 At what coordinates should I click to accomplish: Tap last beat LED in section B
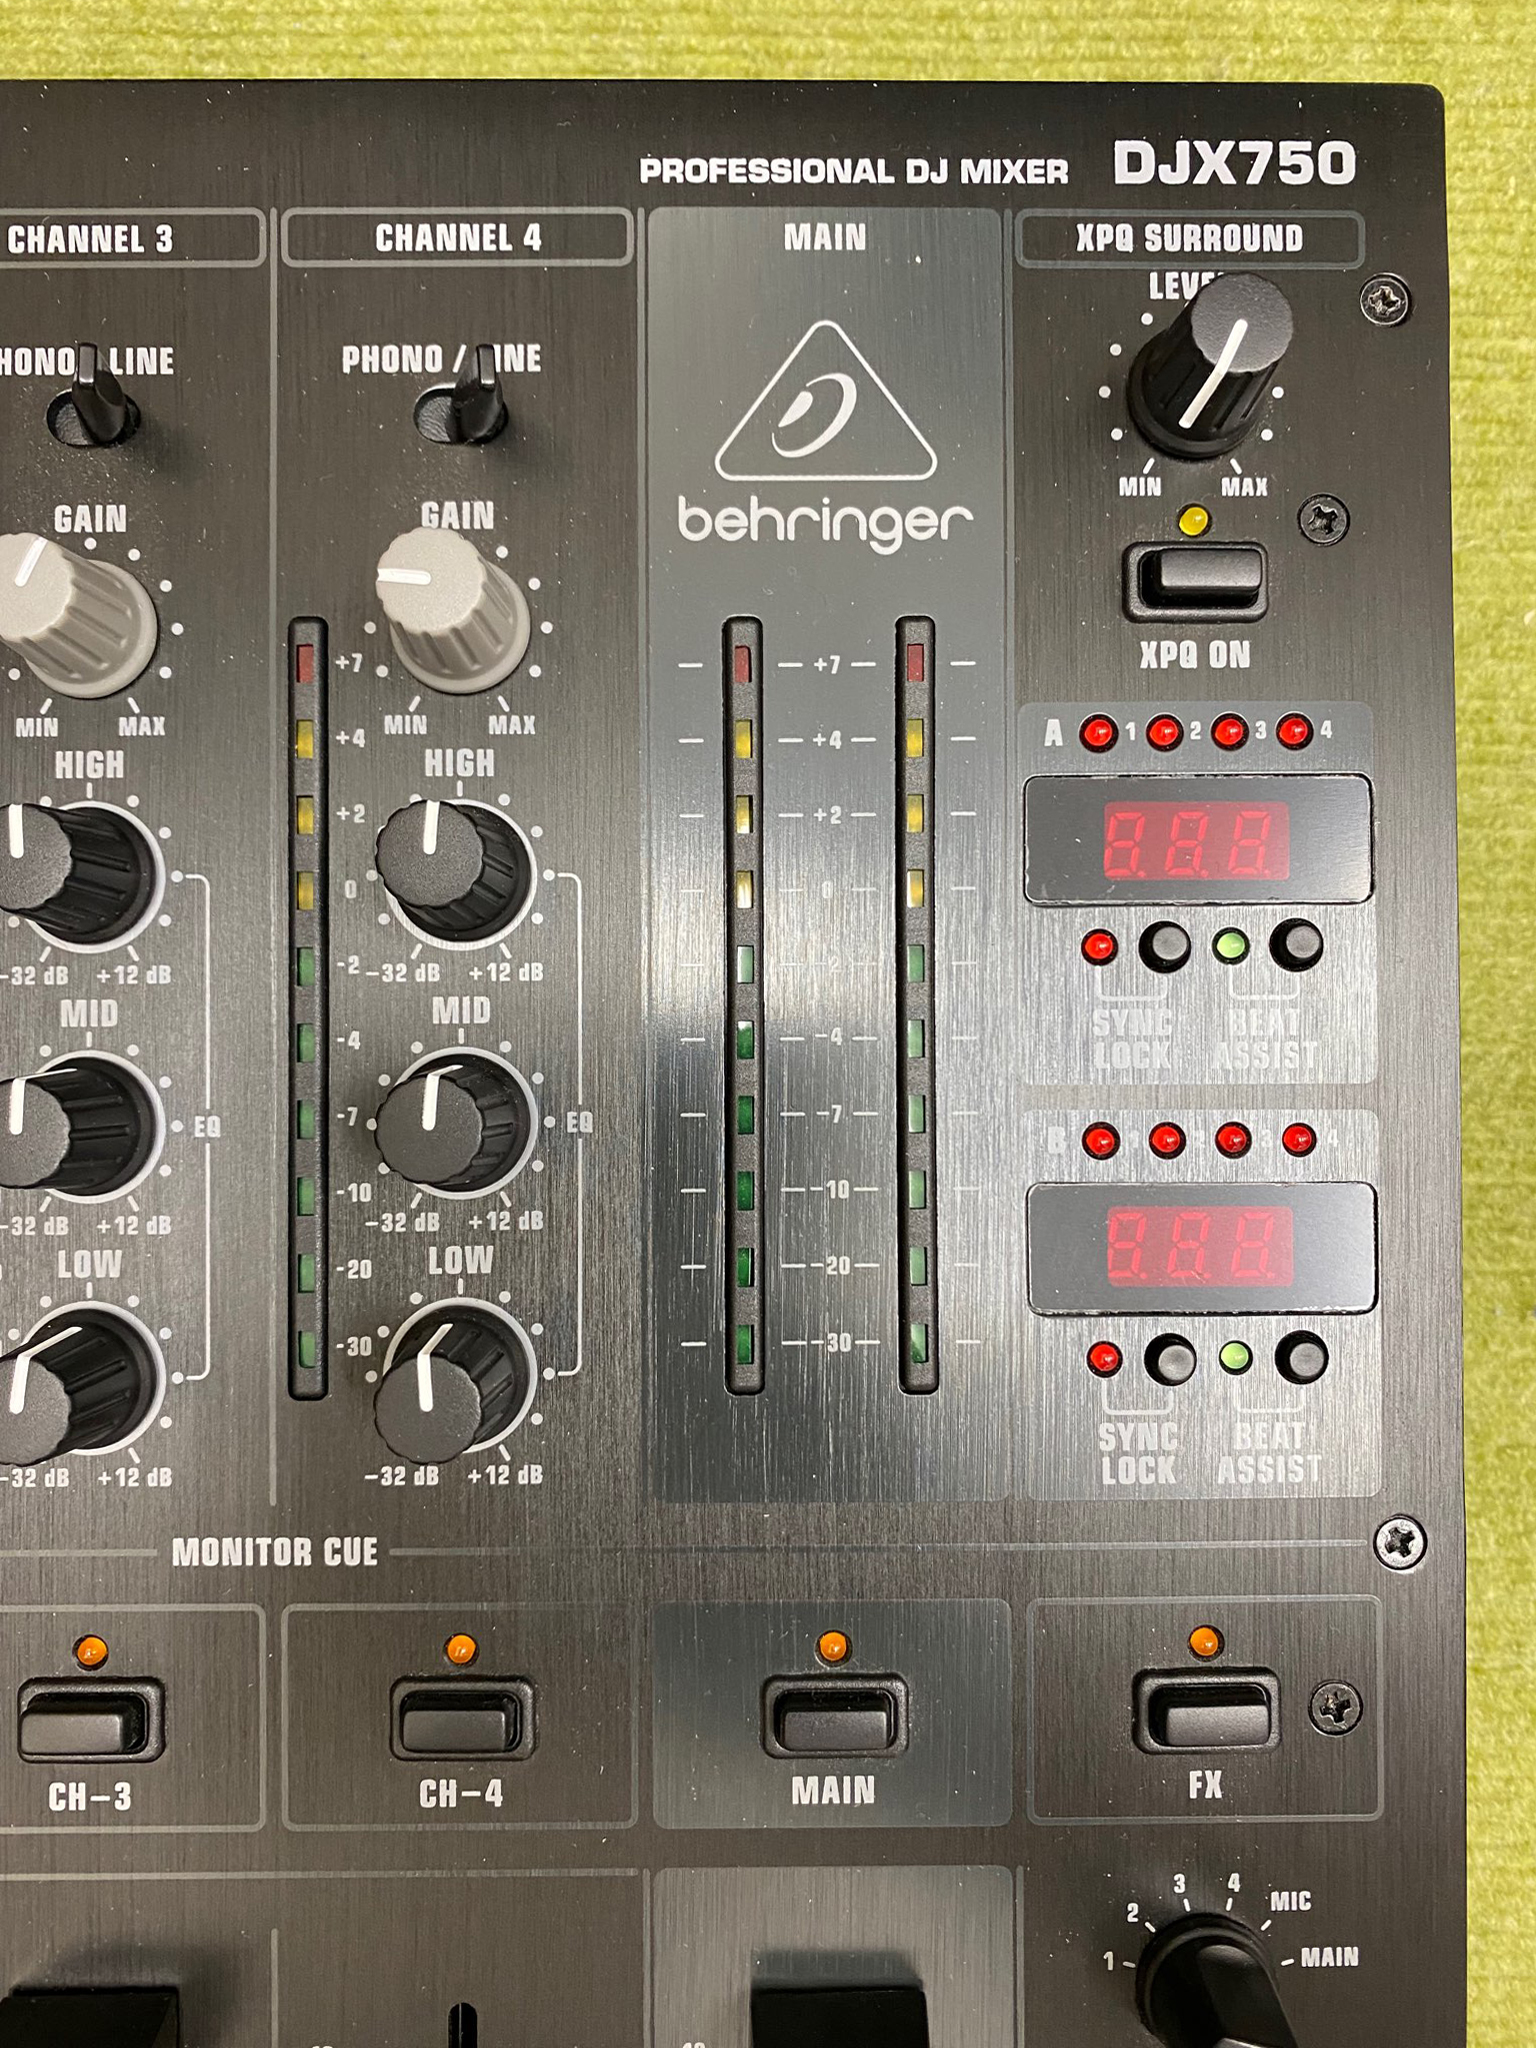1299,1139
